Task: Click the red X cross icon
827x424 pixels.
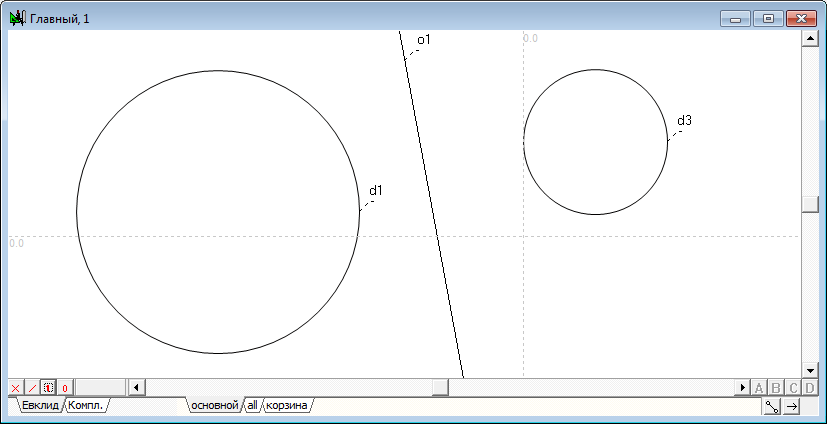Action: [15, 388]
